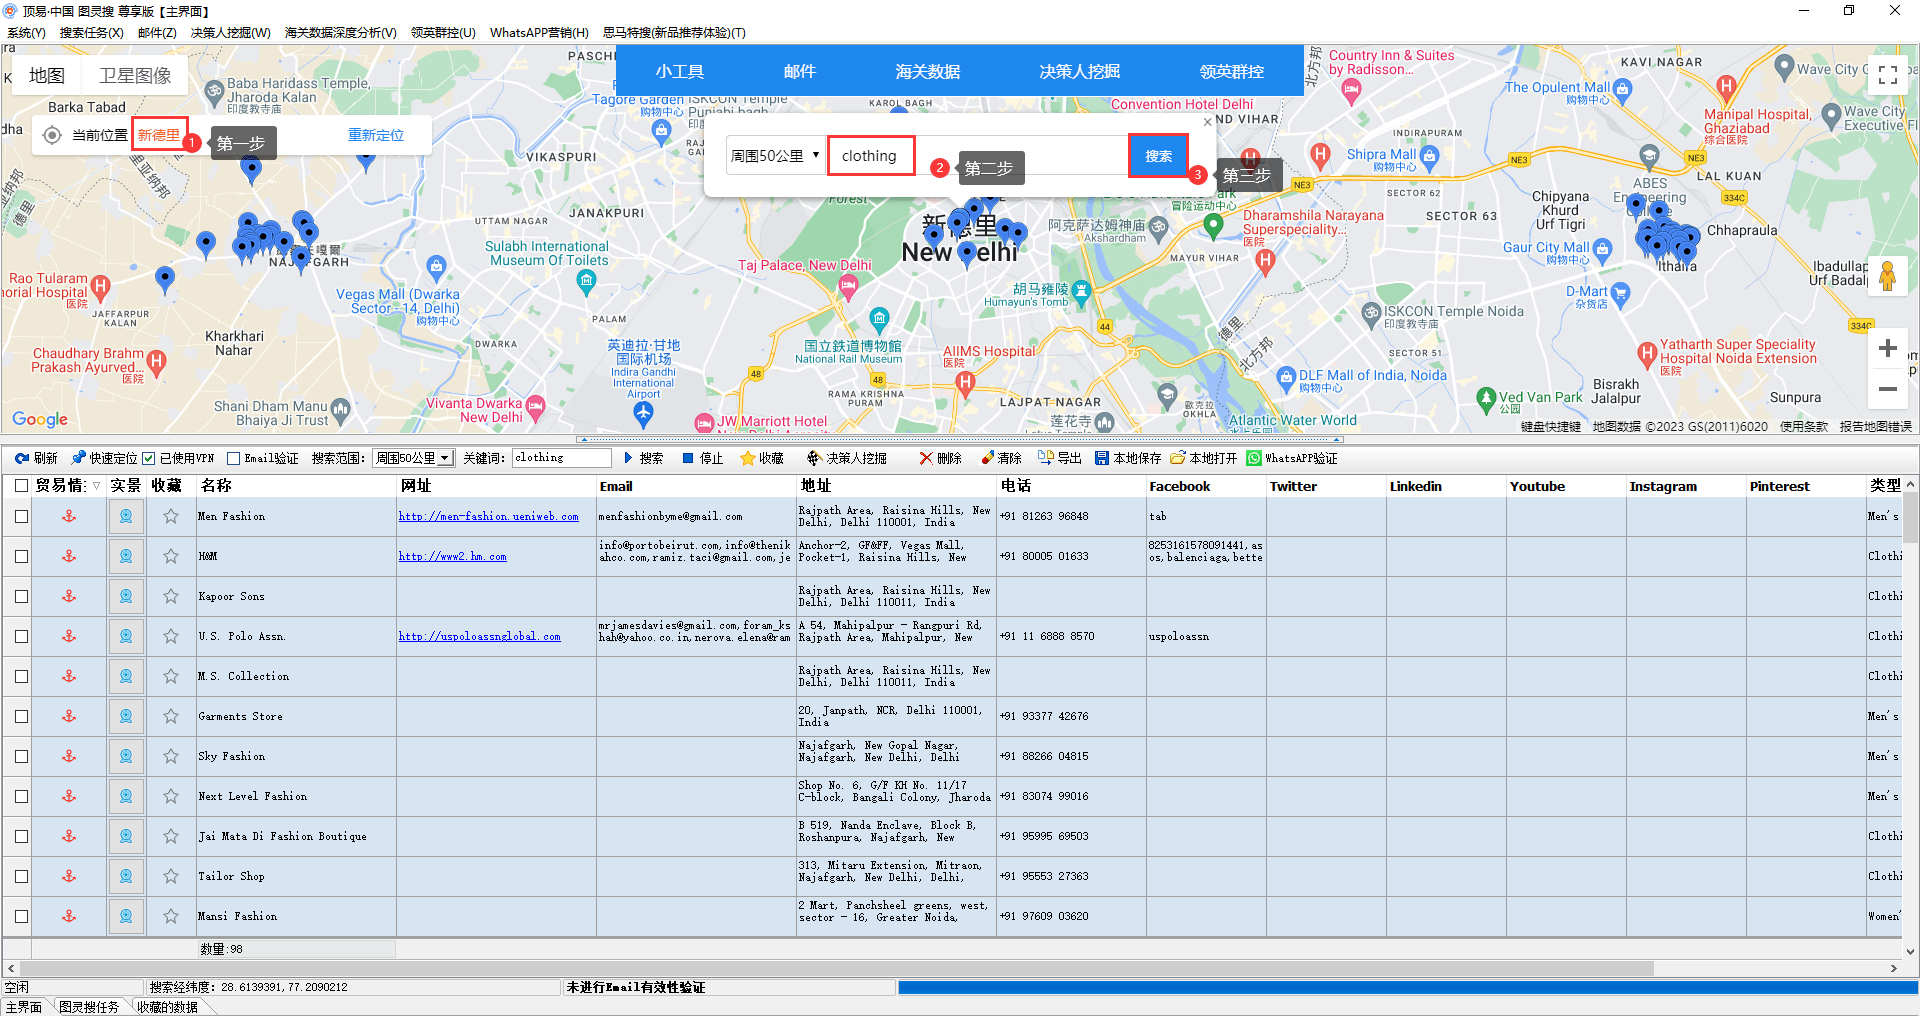This screenshot has width=1920, height=1016.
Task: Stop the search with 停止 button
Action: [x=703, y=458]
